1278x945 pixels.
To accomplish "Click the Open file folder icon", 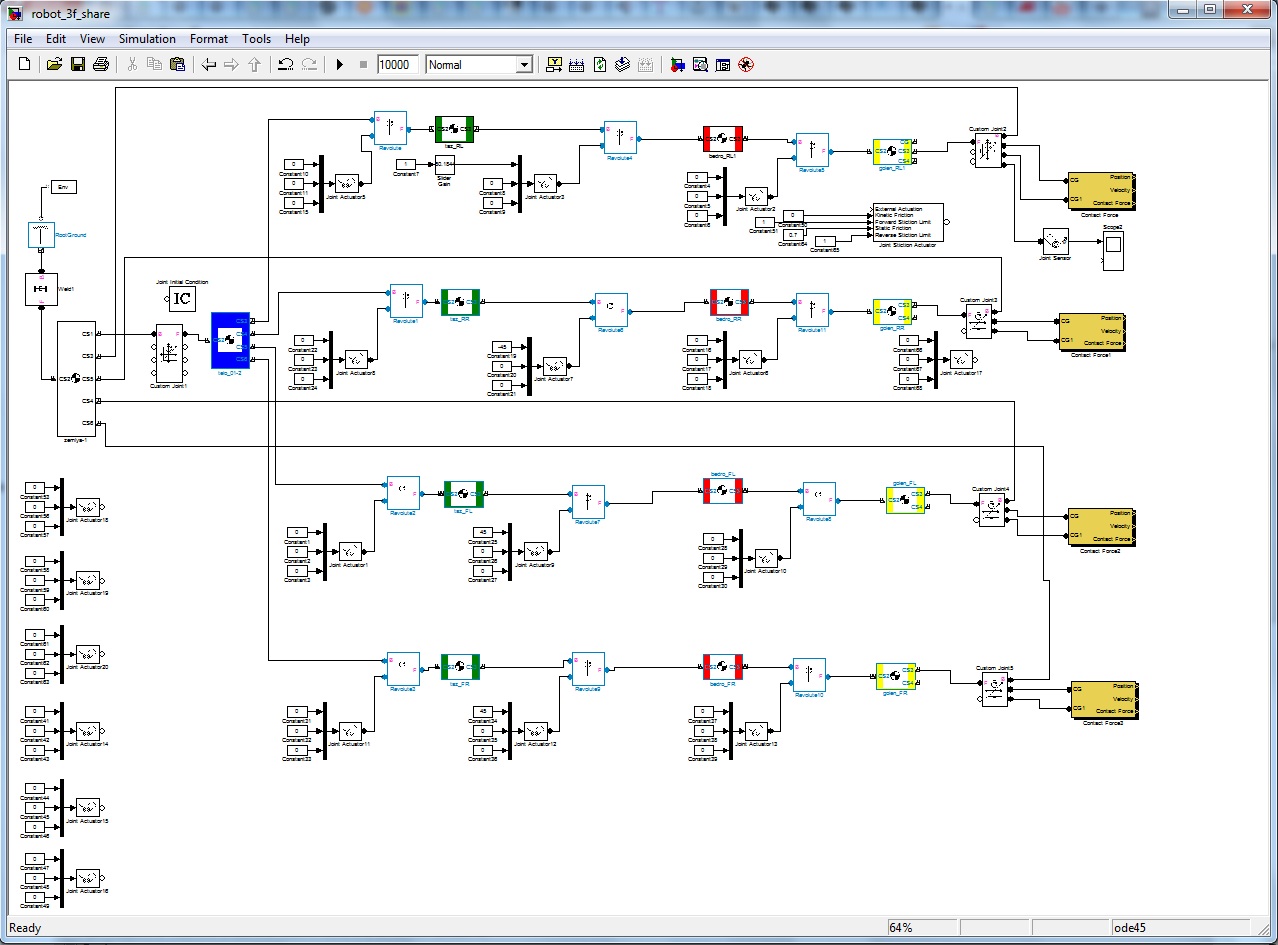I will 54,65.
